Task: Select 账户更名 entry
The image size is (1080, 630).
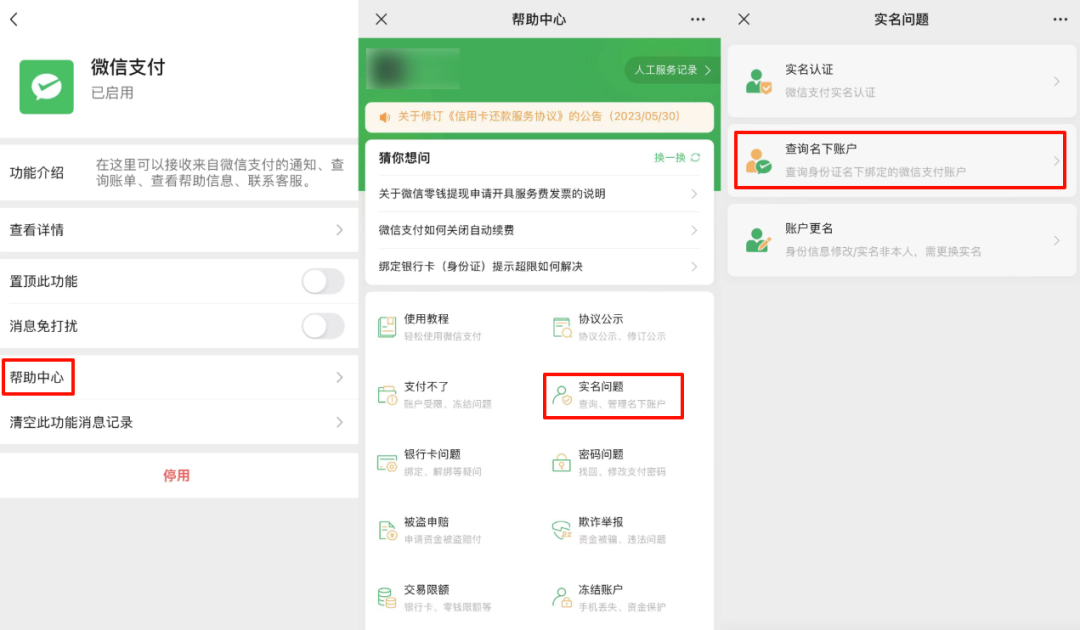Action: pyautogui.click(x=902, y=240)
